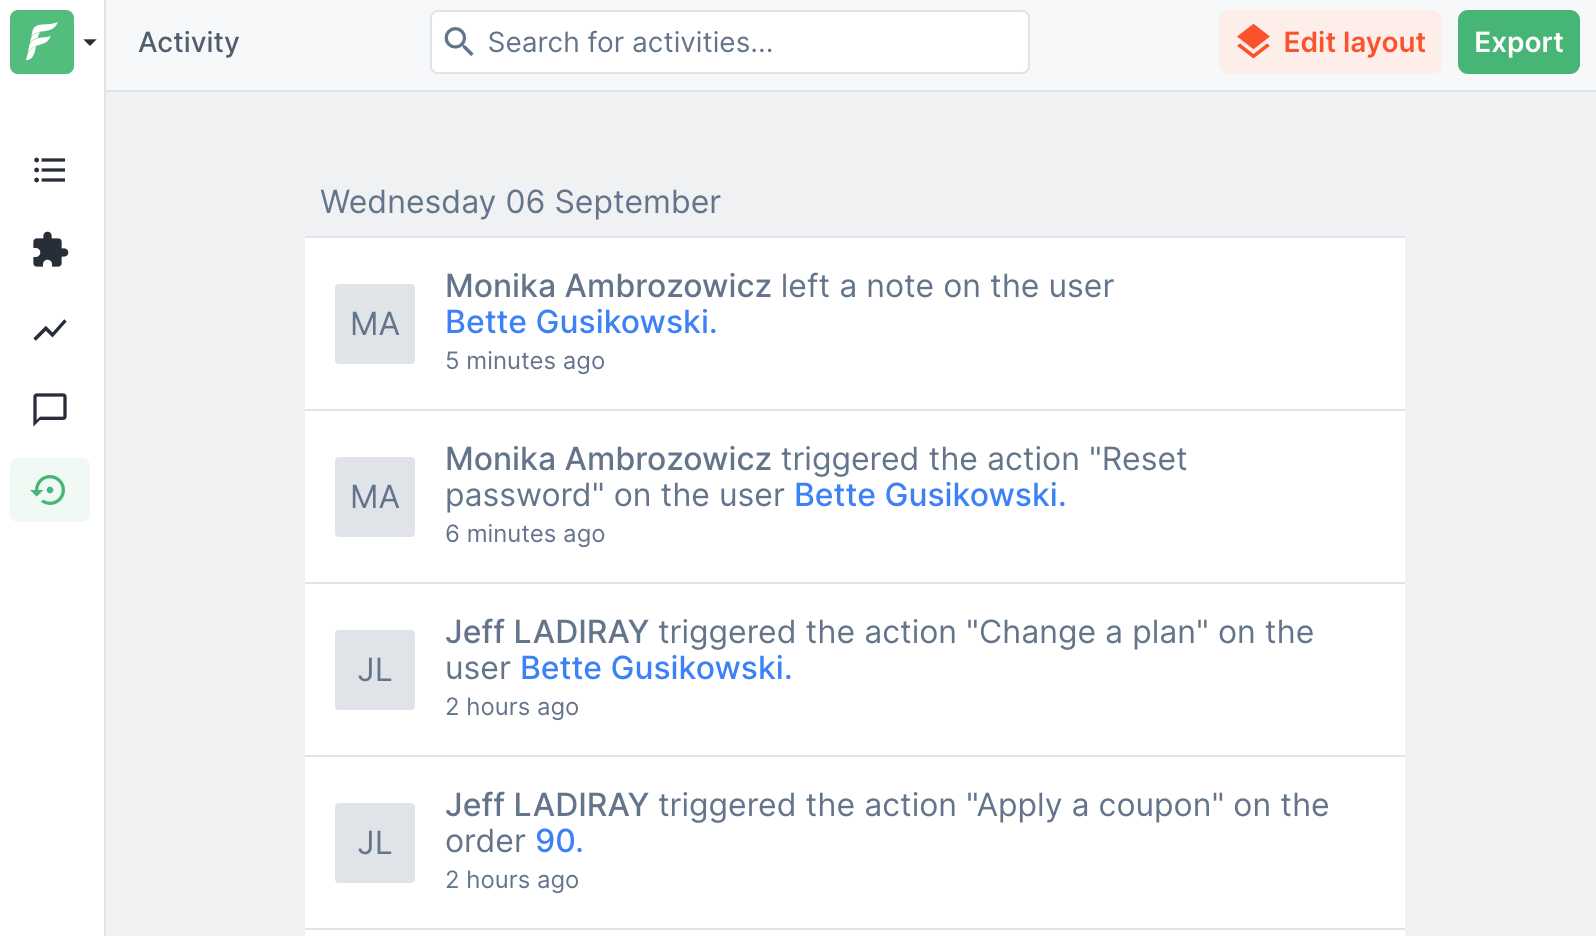Click MA avatar on the note activity
Viewport: 1596px width, 936px height.
click(375, 324)
